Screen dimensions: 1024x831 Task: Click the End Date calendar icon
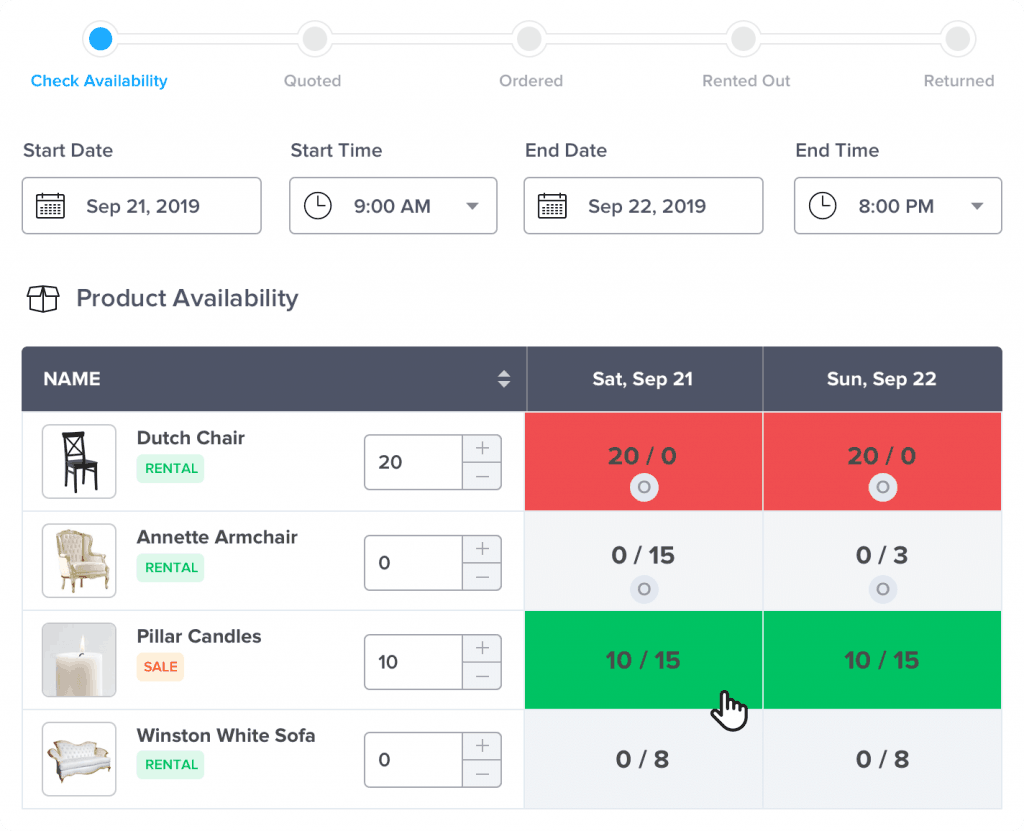550,205
